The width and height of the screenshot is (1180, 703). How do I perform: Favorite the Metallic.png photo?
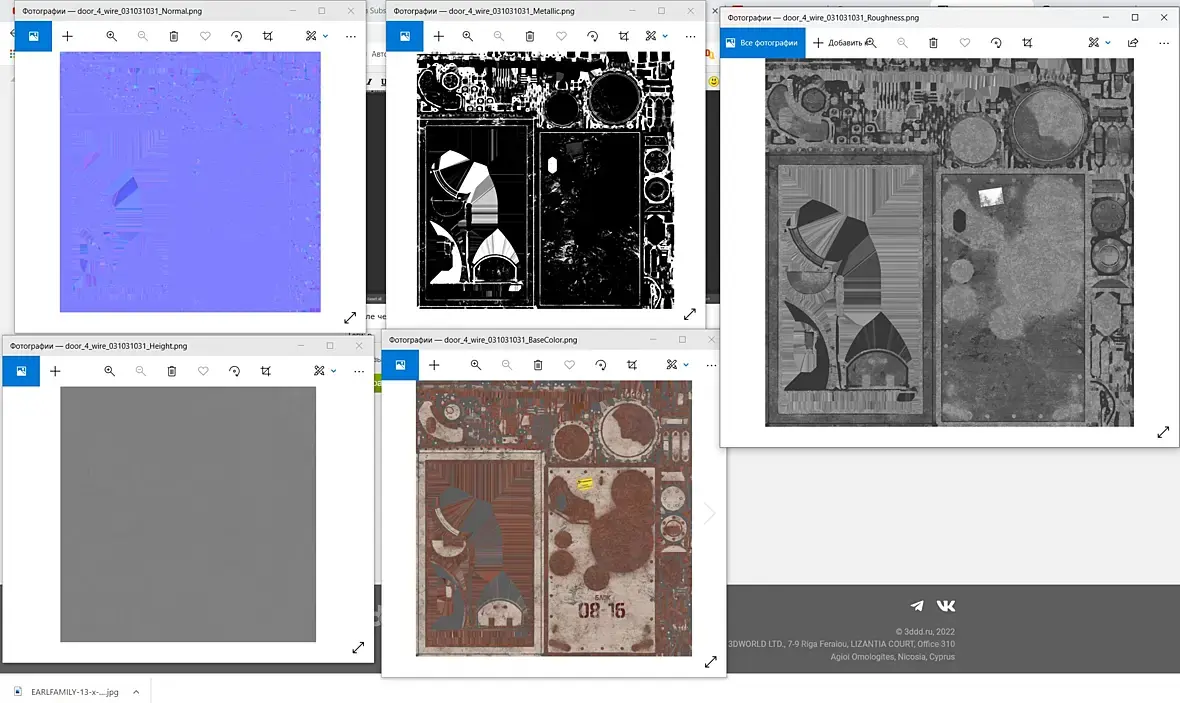point(561,36)
